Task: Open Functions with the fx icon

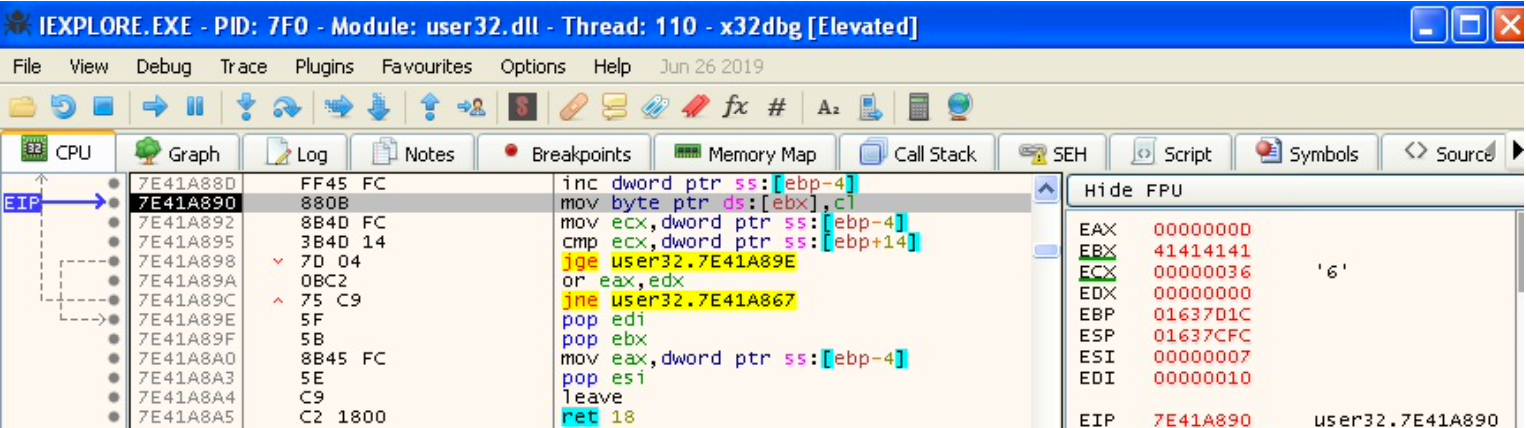Action: tap(736, 106)
